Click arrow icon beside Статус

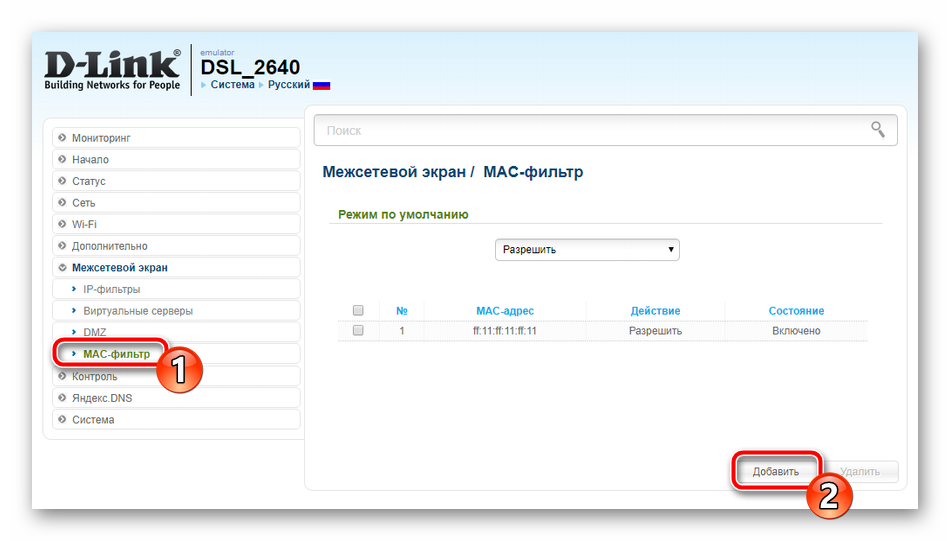62,181
